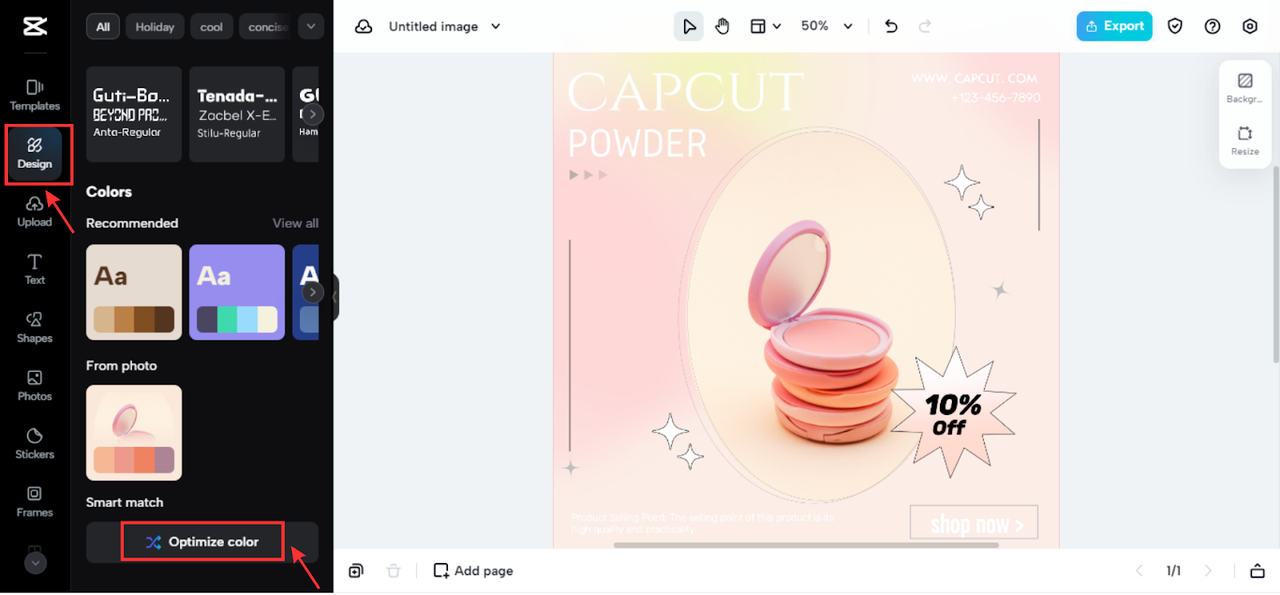
Task: Select the 10% Off starburst badge
Action: pyautogui.click(x=952, y=412)
